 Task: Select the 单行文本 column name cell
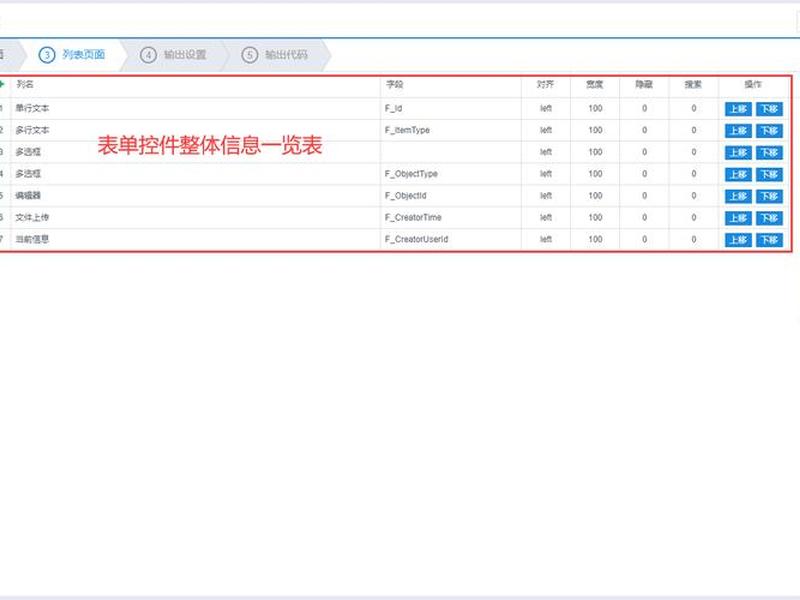coord(32,108)
